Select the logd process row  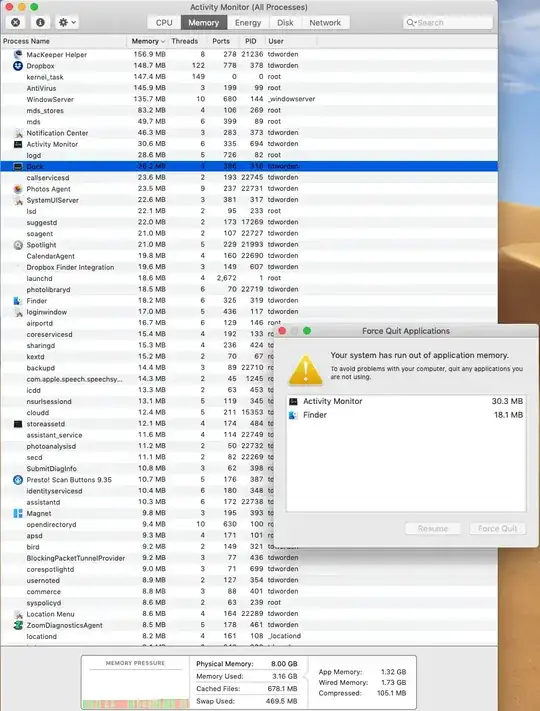click(x=249, y=155)
